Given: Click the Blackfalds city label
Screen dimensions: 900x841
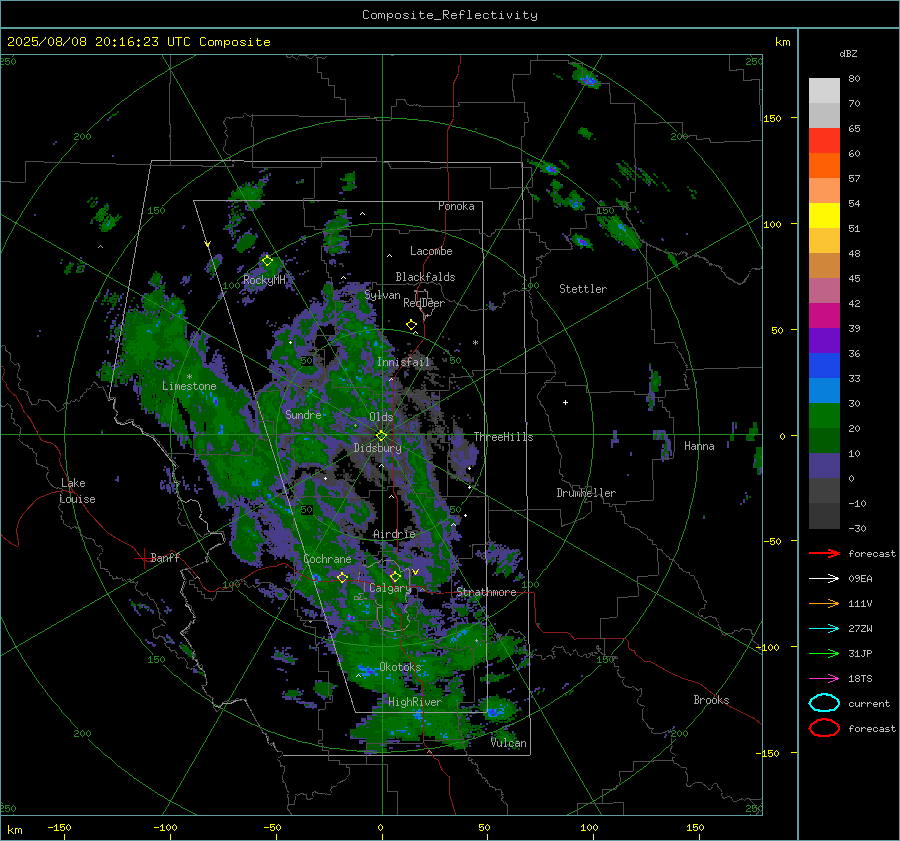Looking at the screenshot, I should (425, 277).
